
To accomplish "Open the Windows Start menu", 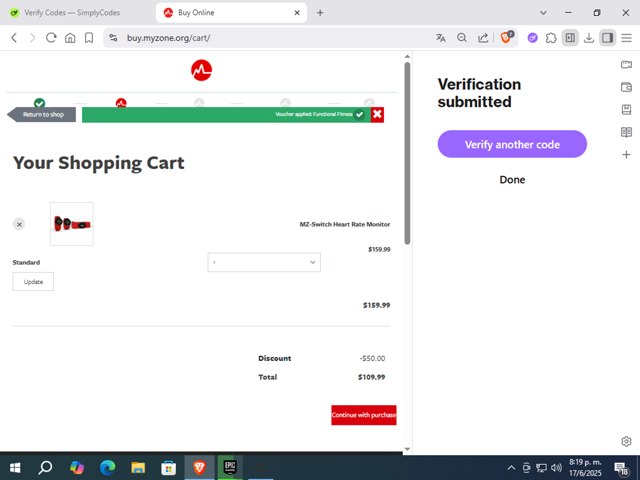I will [15, 467].
